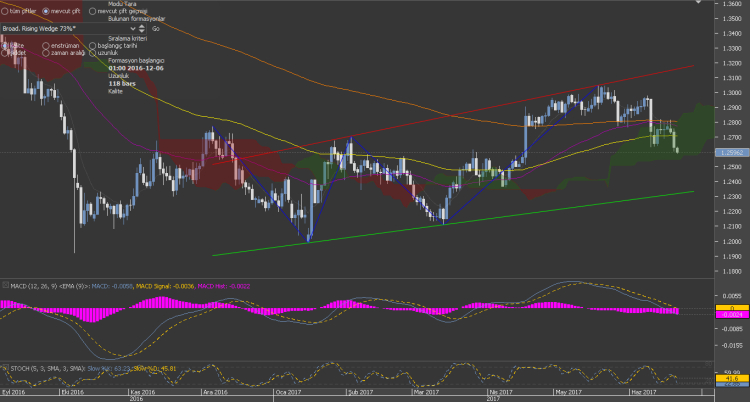
Task: Click the 'Nis 2017' time axis marker
Action: [x=500, y=391]
